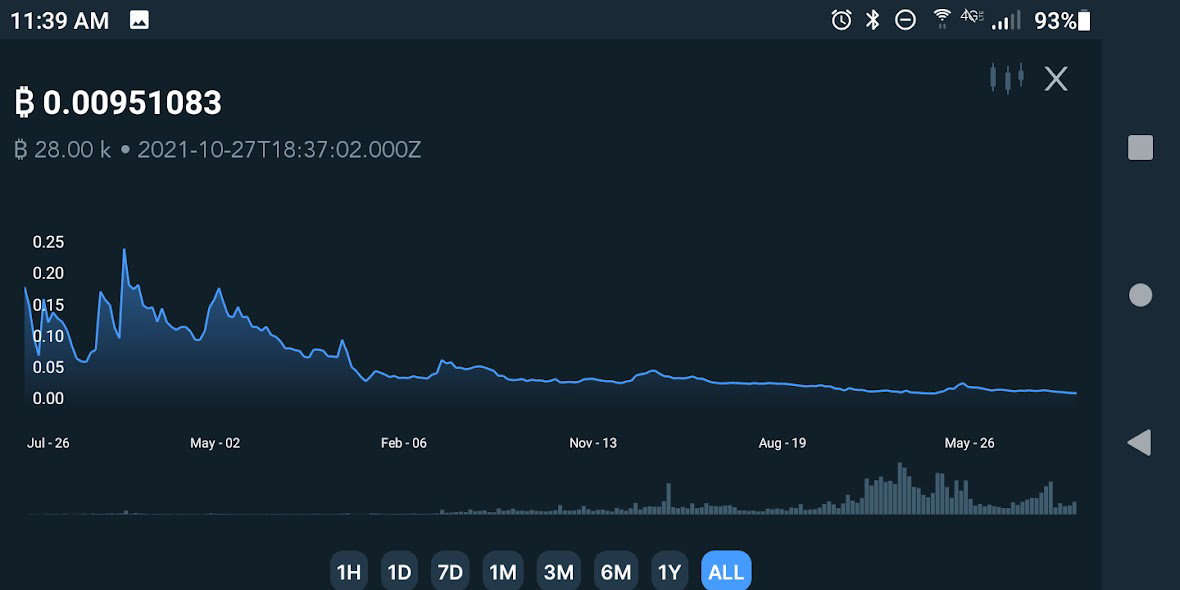
Task: Tap the tallest bar in the volume histogram
Action: coord(899,488)
